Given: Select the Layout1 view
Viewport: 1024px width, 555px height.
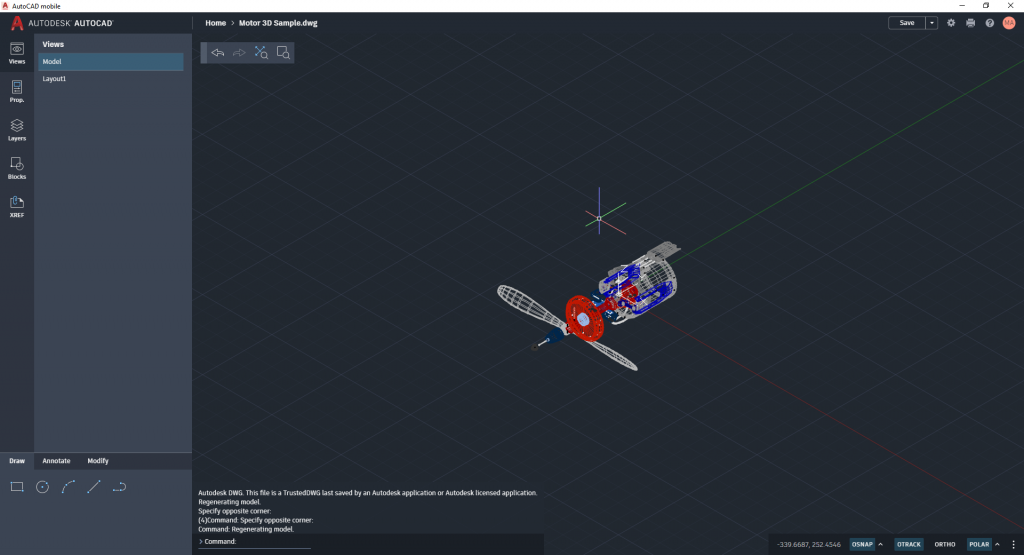Looking at the screenshot, I should (x=110, y=78).
